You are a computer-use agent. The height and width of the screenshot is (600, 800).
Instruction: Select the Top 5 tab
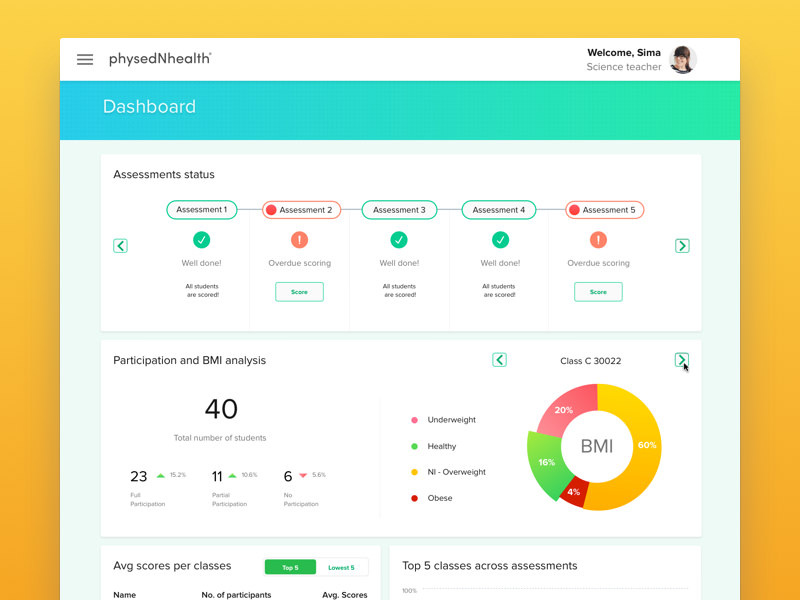289,567
